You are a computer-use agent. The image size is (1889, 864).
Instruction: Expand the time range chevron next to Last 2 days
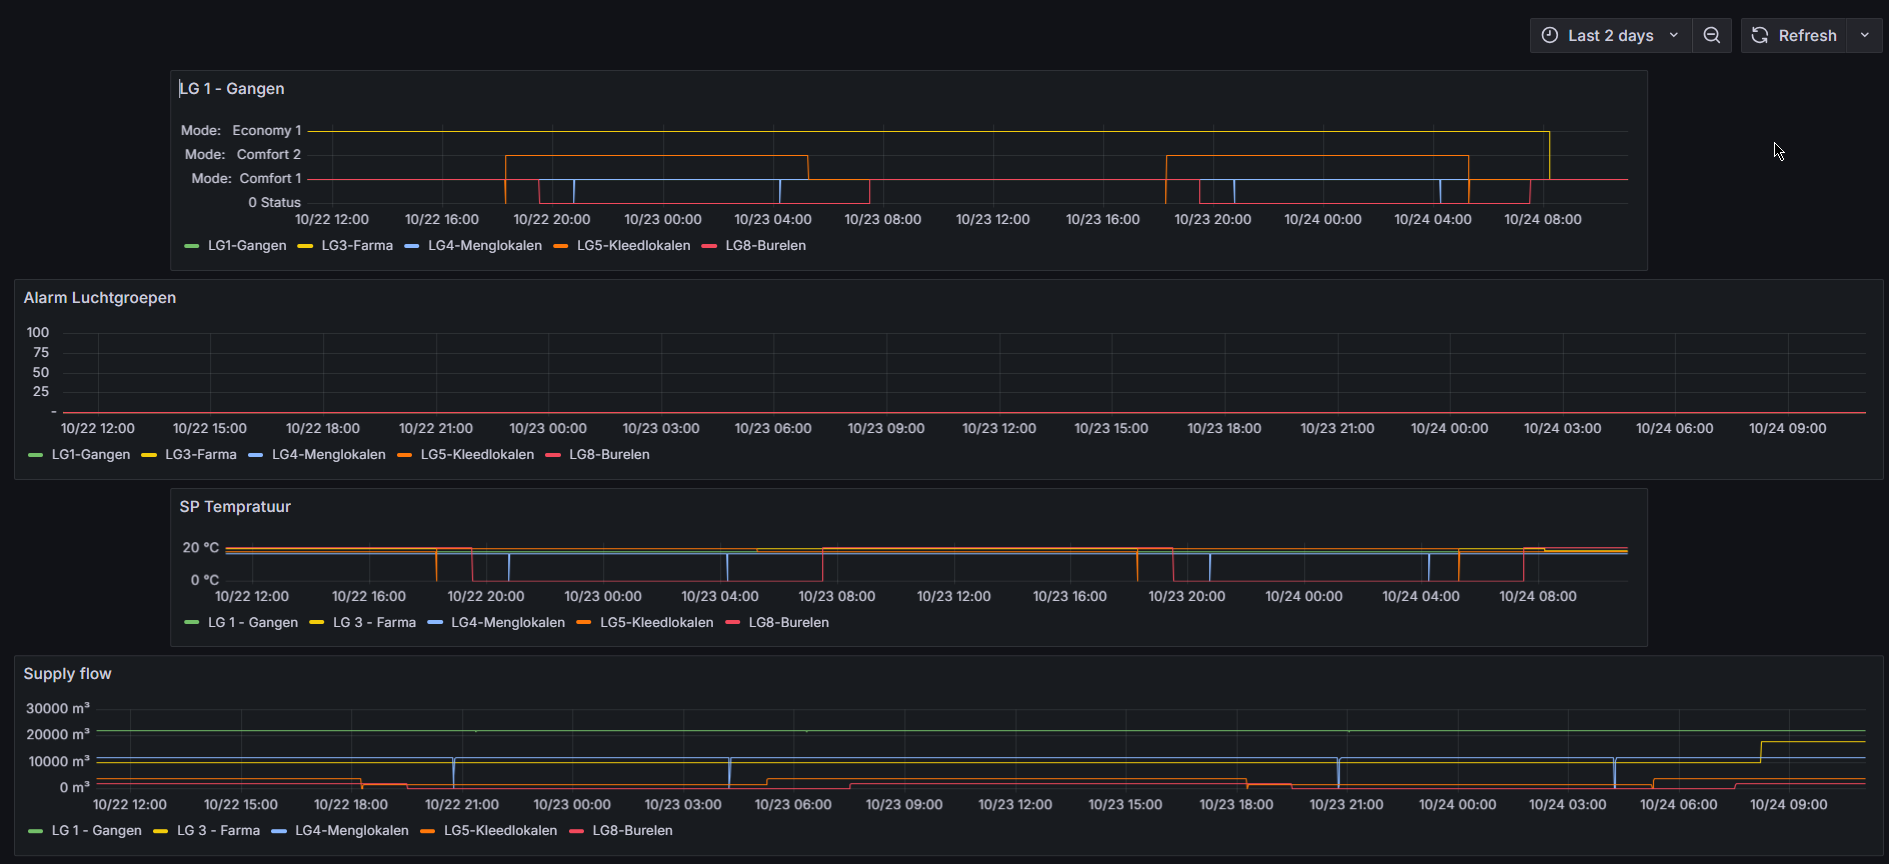click(1674, 35)
